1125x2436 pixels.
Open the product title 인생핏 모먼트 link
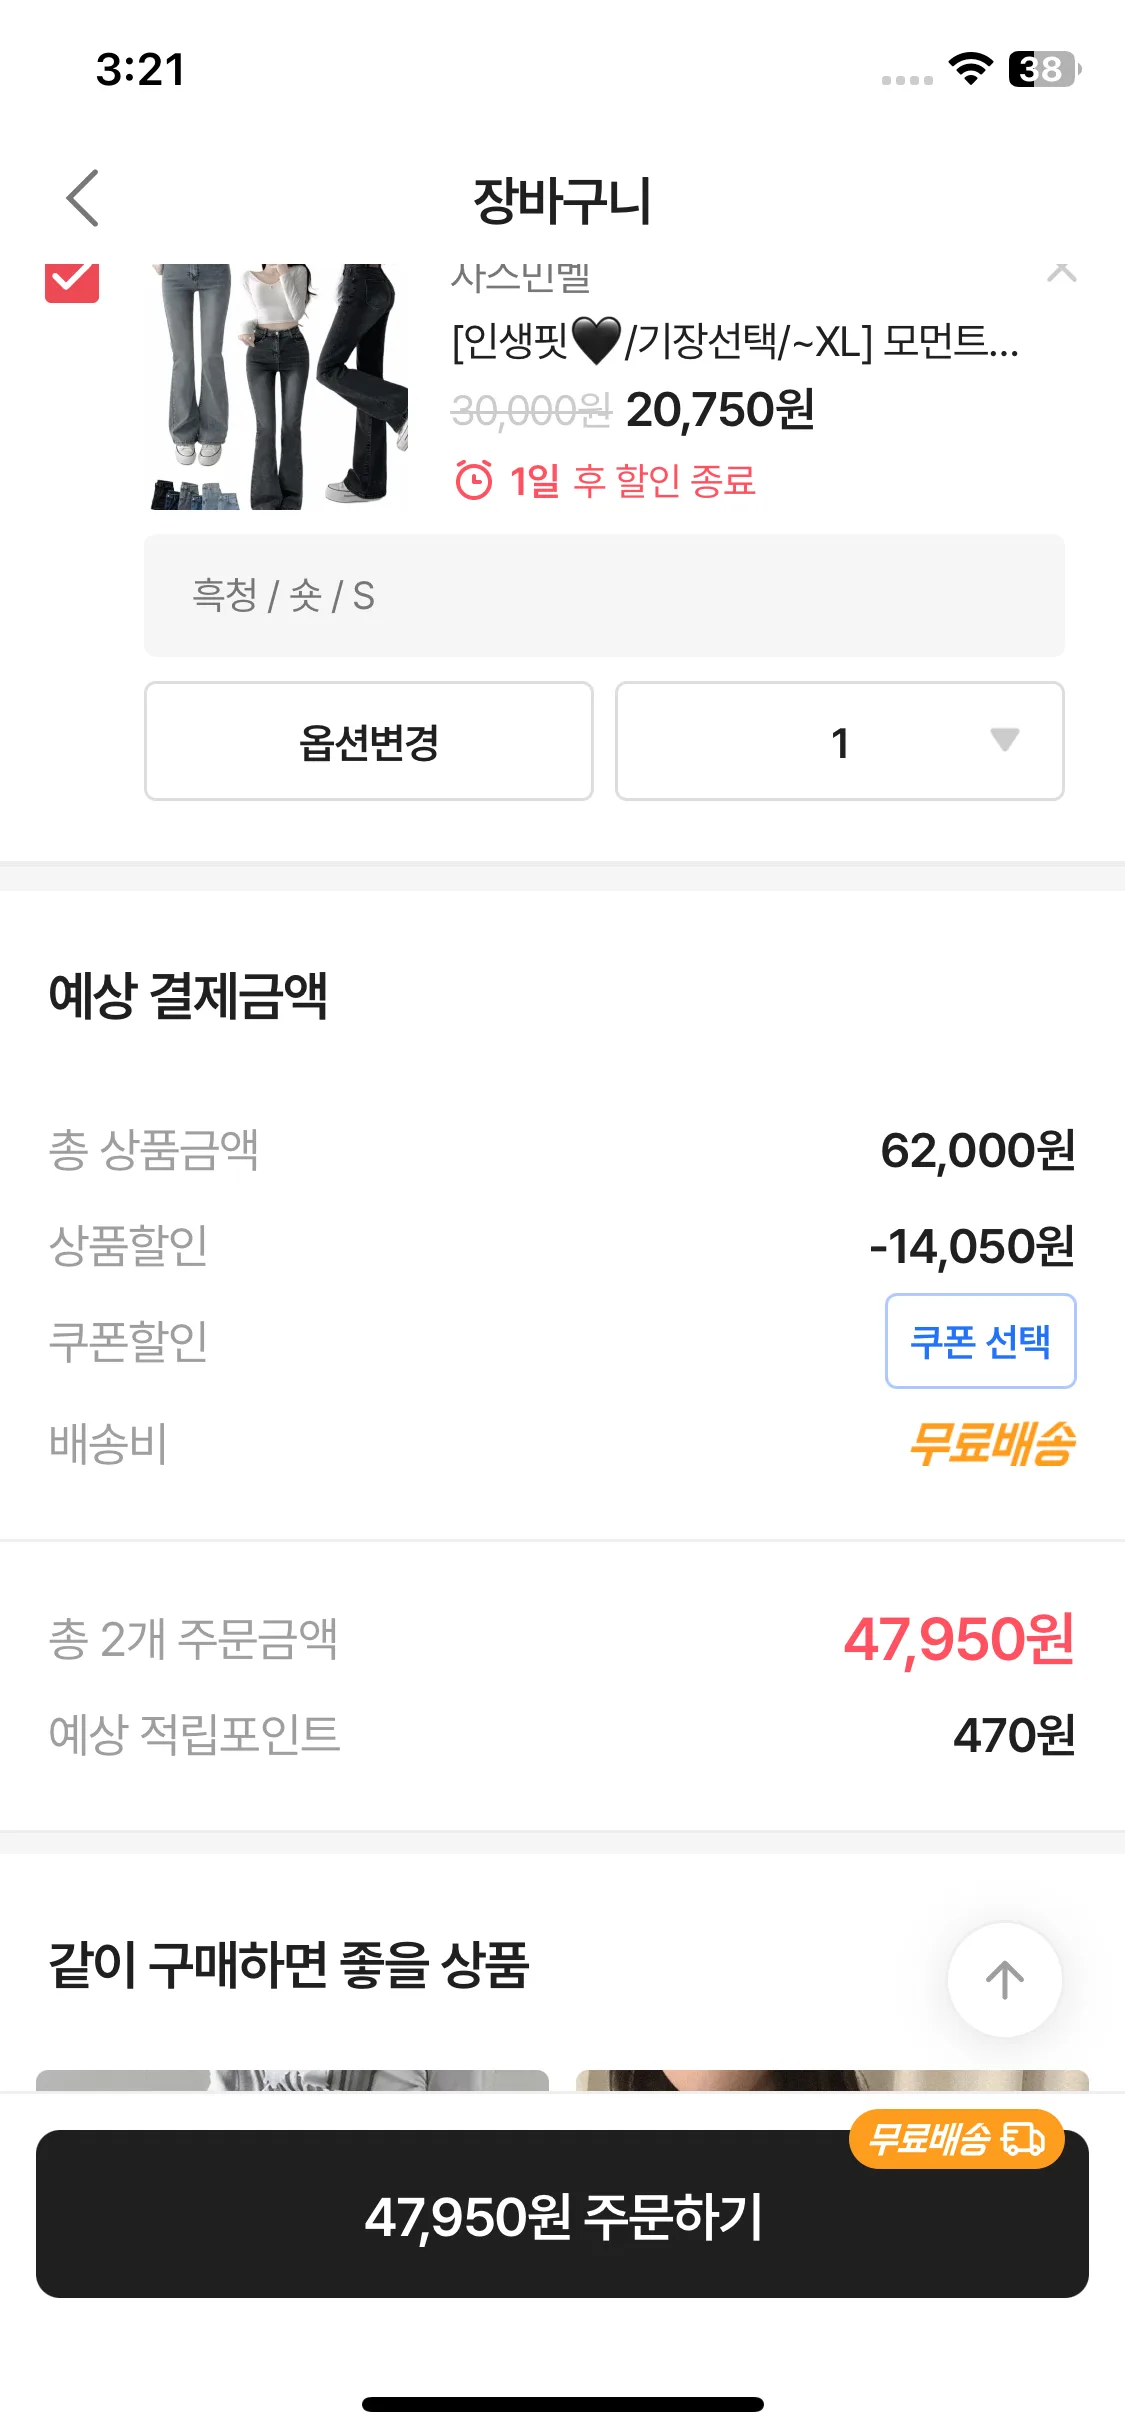coord(735,342)
